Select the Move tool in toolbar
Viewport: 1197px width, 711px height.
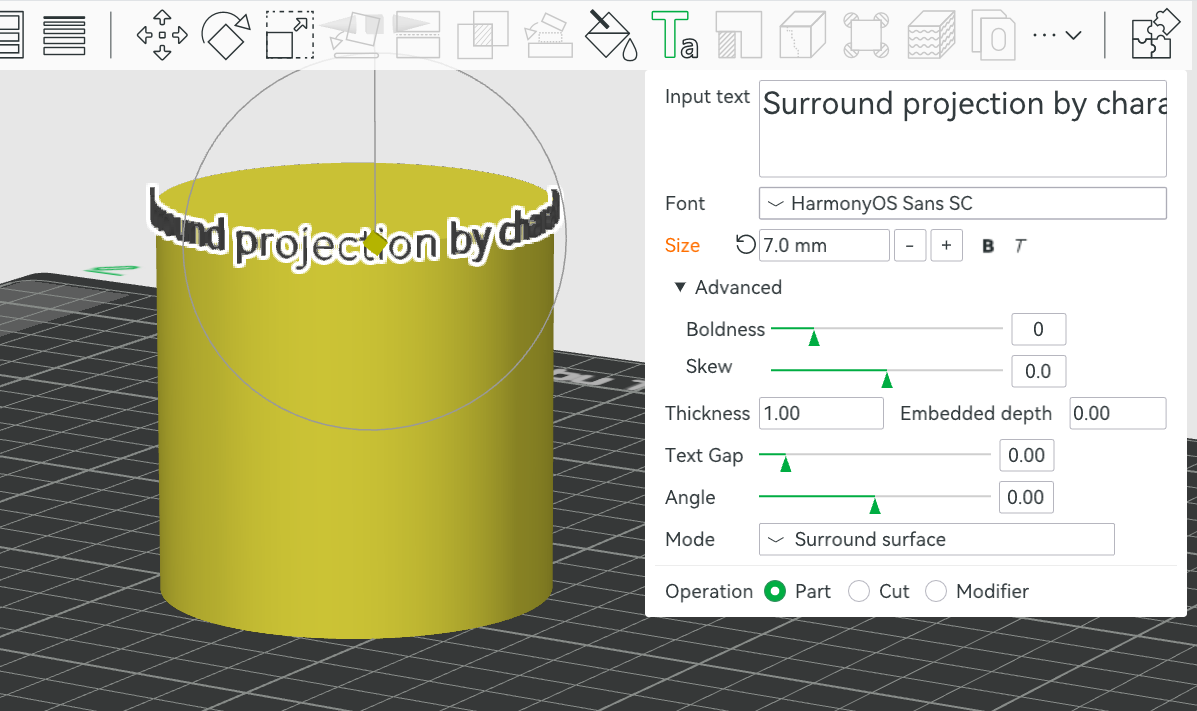(162, 35)
